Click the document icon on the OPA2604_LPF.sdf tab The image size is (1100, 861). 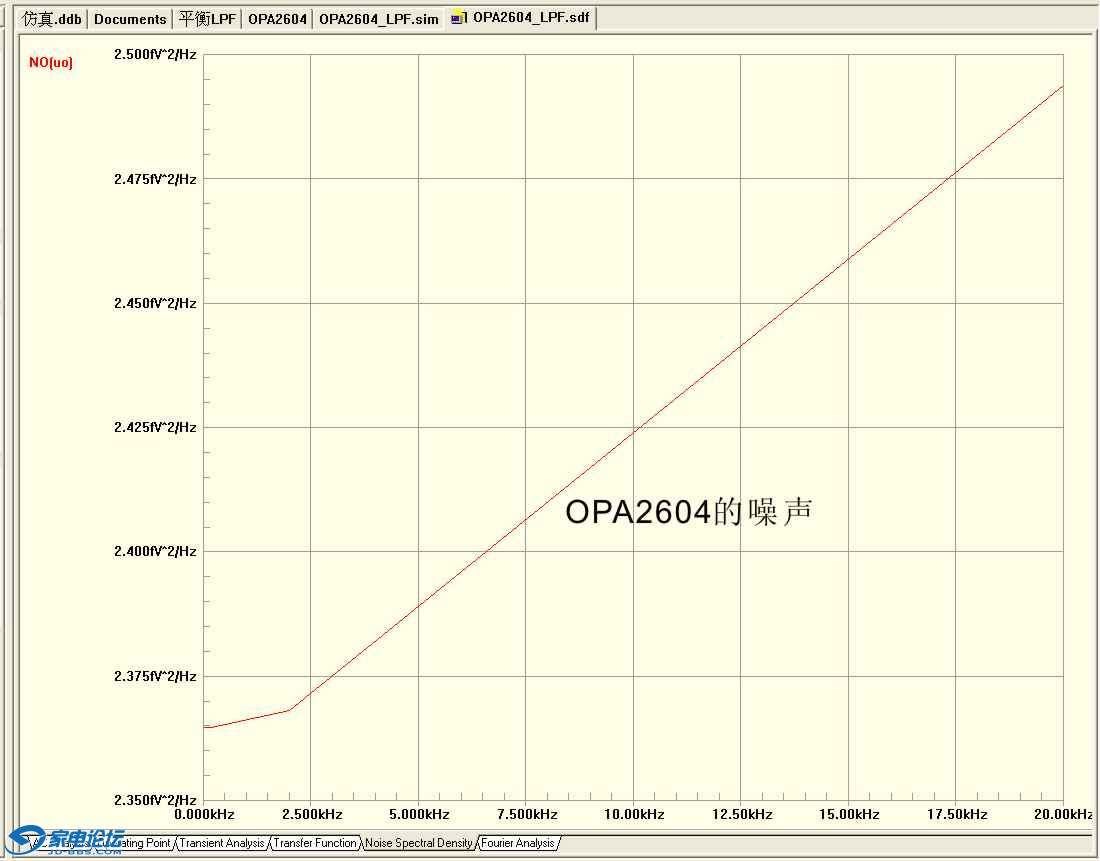(x=461, y=17)
